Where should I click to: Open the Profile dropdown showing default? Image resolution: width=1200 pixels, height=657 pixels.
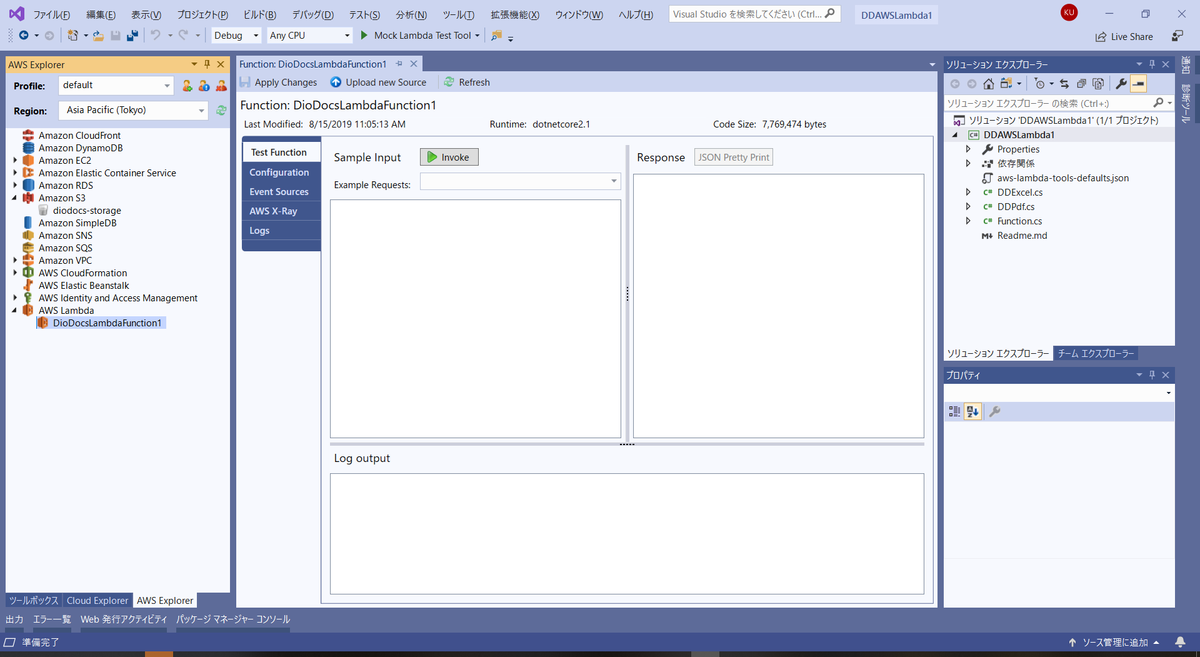coord(116,85)
